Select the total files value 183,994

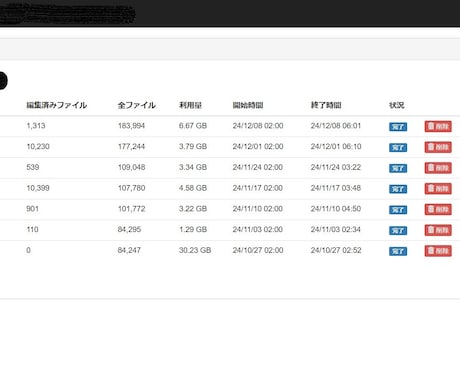pyautogui.click(x=131, y=126)
